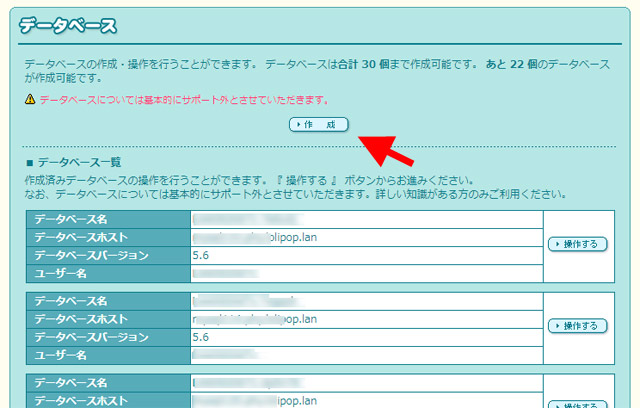Viewport: 640px width, 408px height.
Task: Click version 5.6 in first database table
Action: point(201,255)
